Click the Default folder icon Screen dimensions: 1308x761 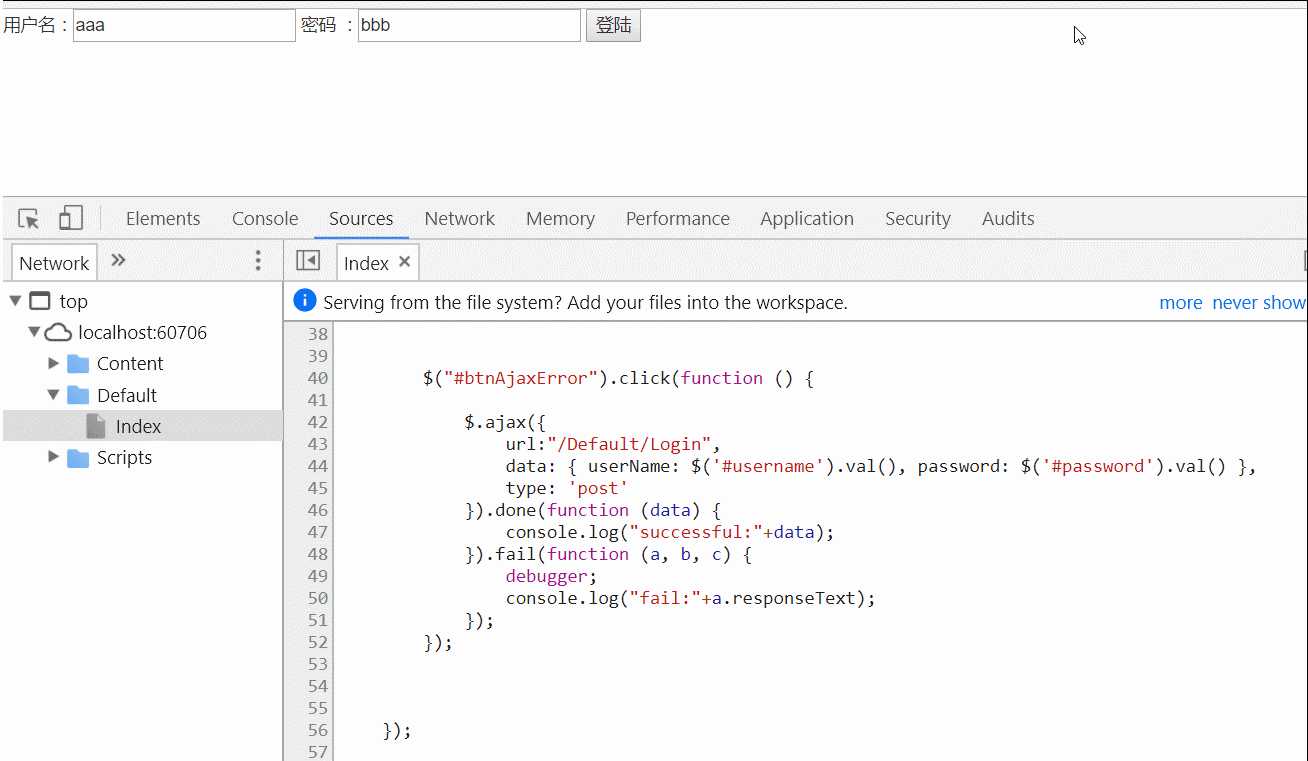78,395
